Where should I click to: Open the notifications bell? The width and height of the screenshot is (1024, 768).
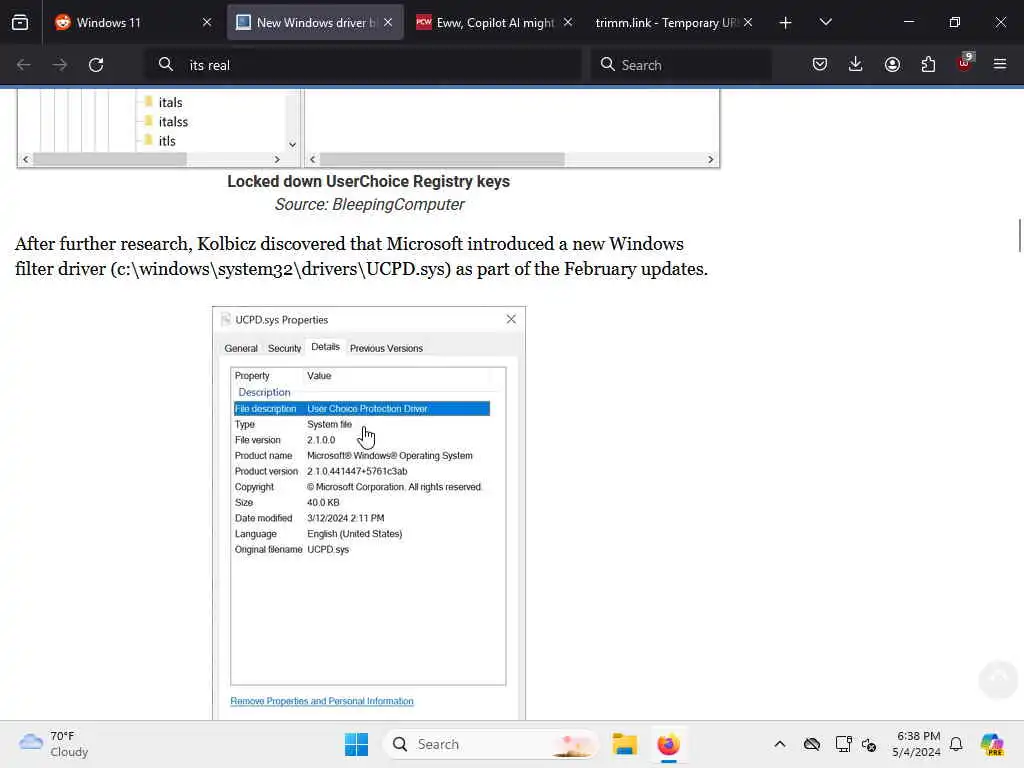(x=956, y=744)
